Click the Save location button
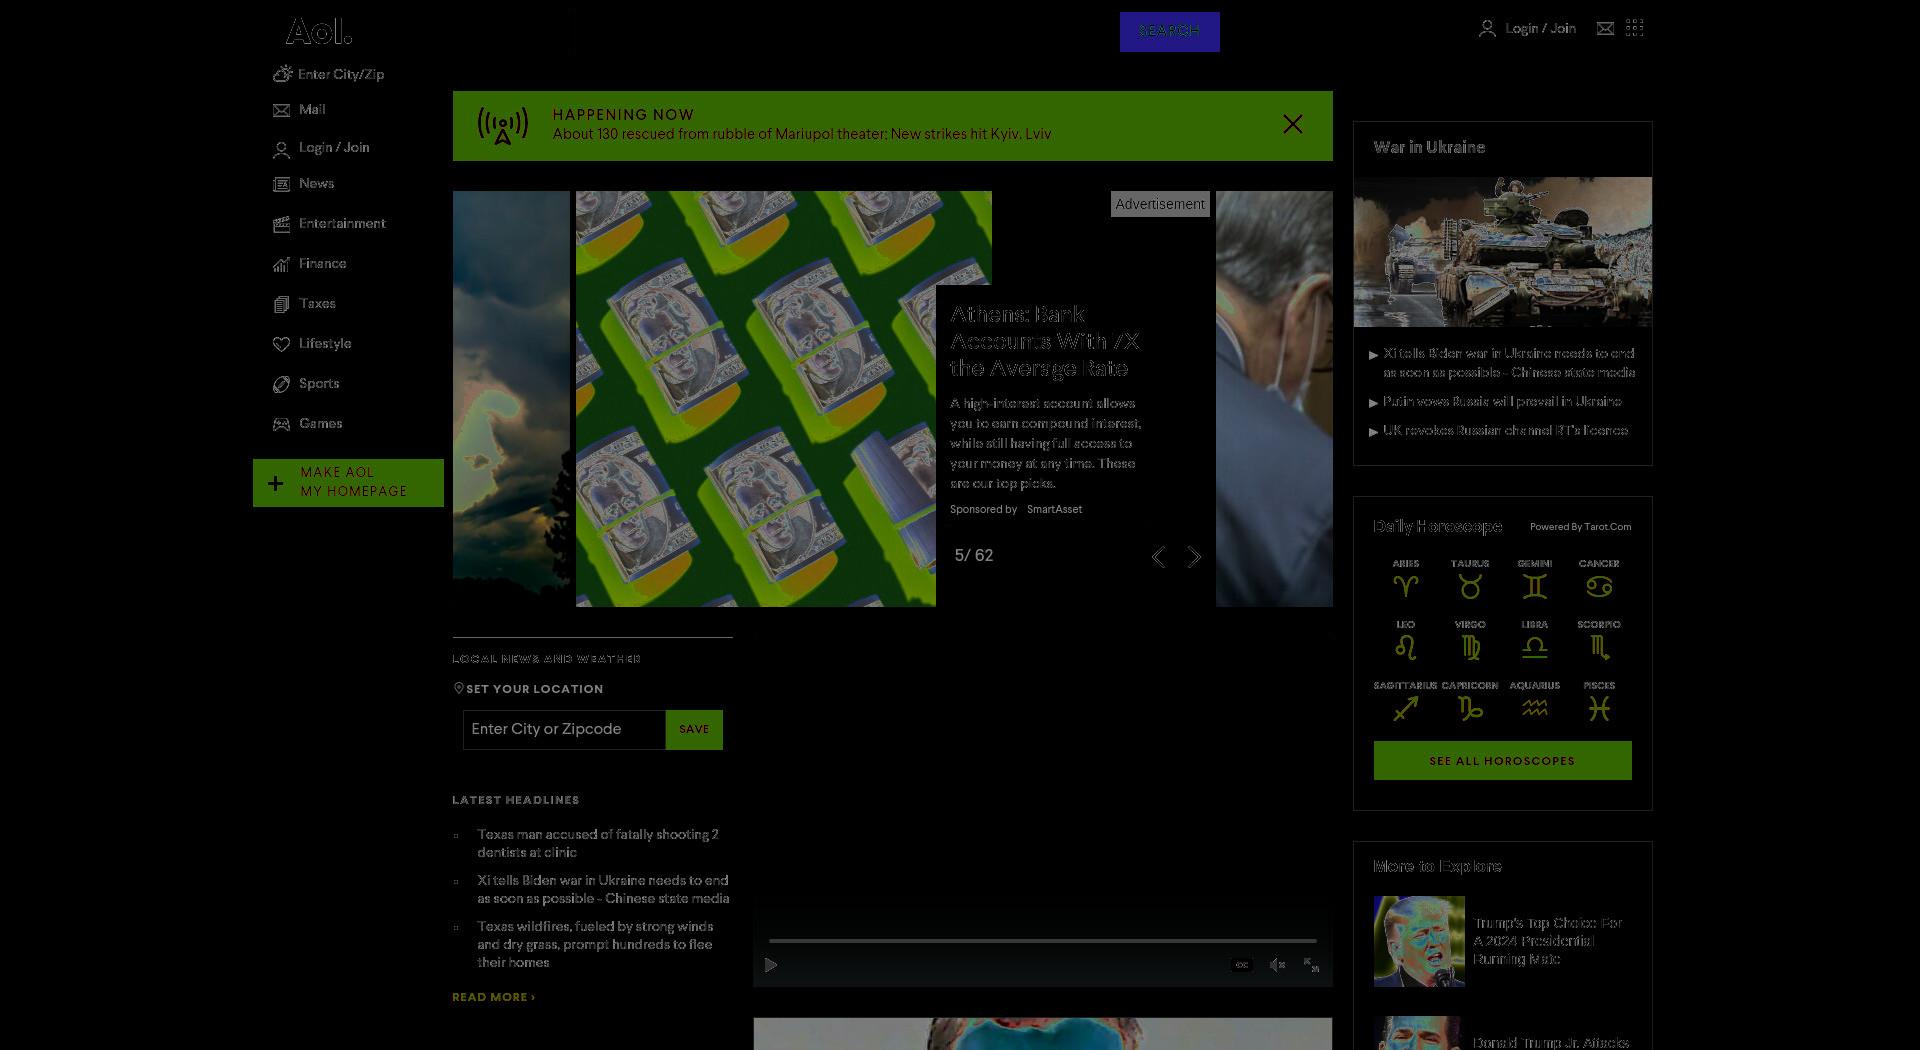The height and width of the screenshot is (1050, 1920). 694,730
